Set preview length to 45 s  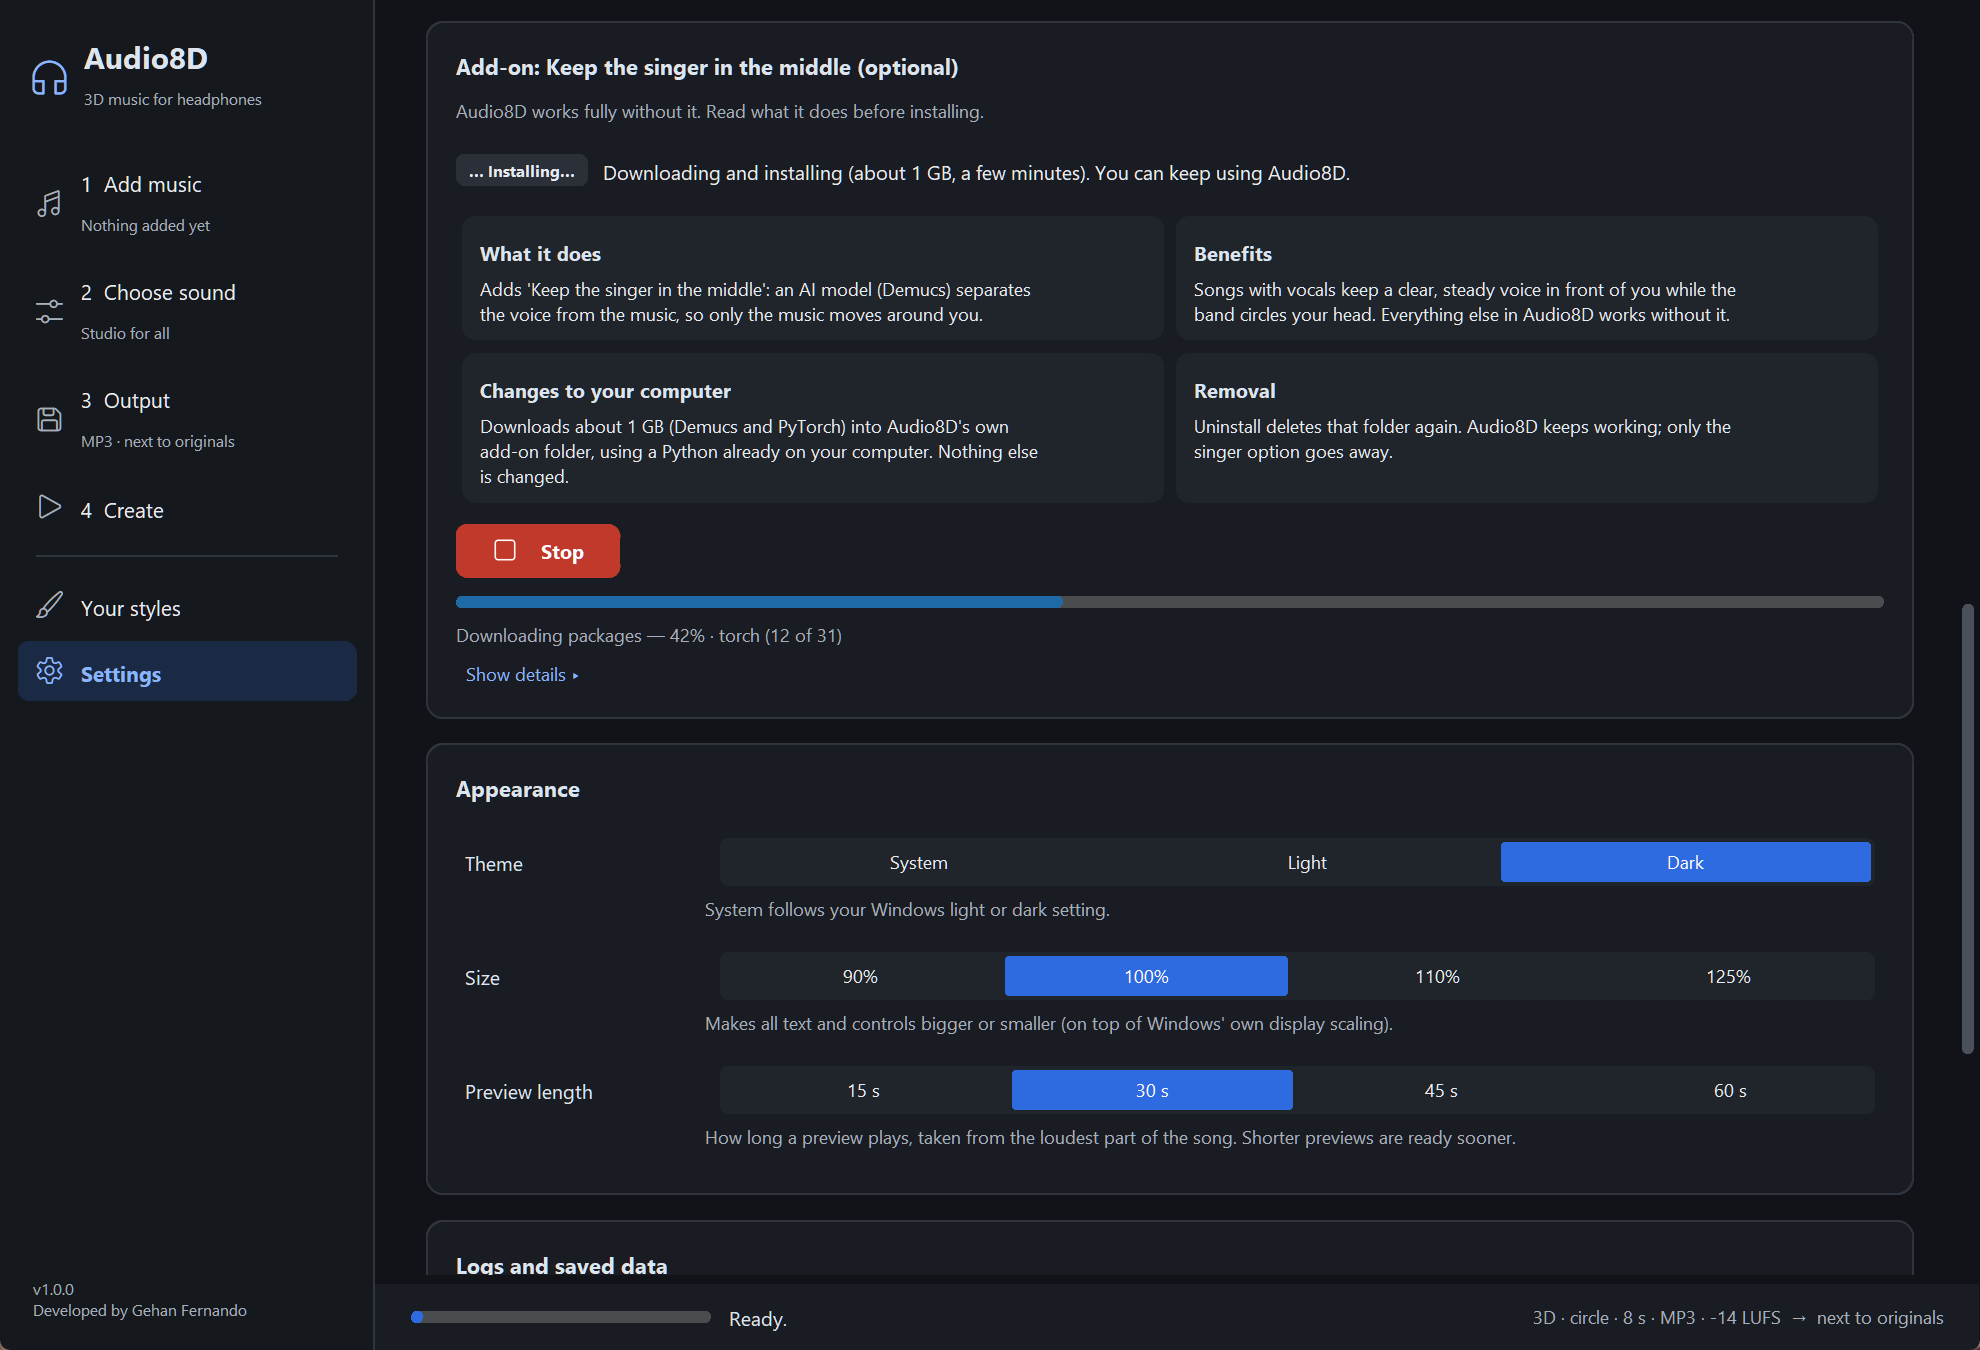pos(1441,1090)
